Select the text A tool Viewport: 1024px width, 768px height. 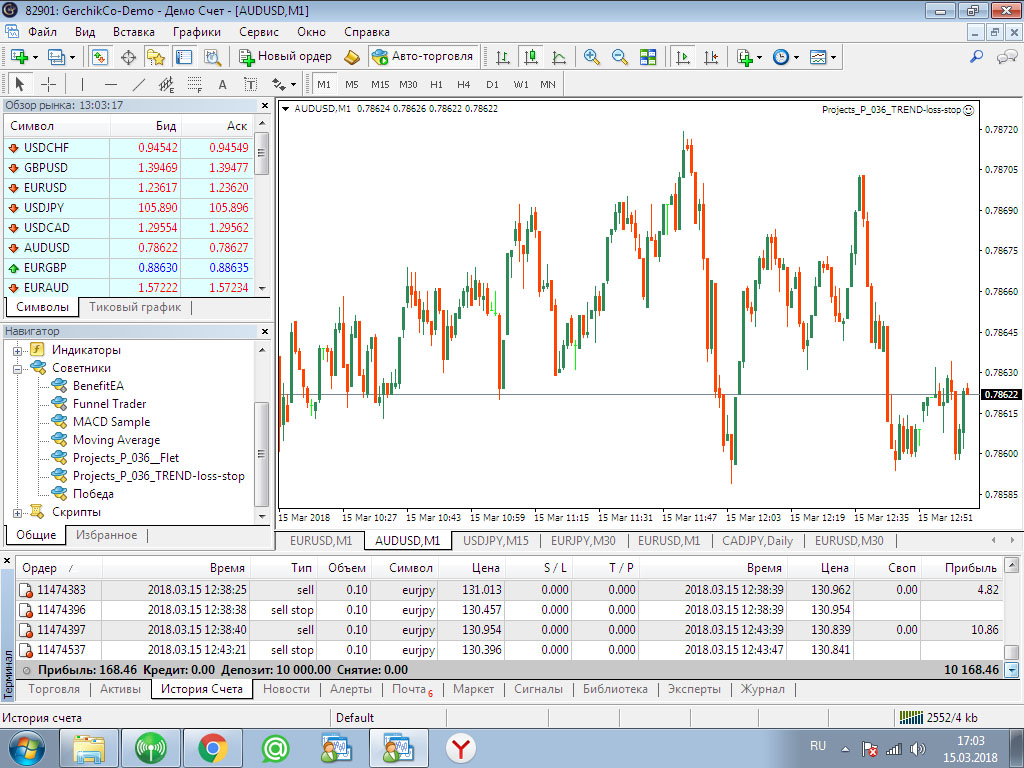223,84
